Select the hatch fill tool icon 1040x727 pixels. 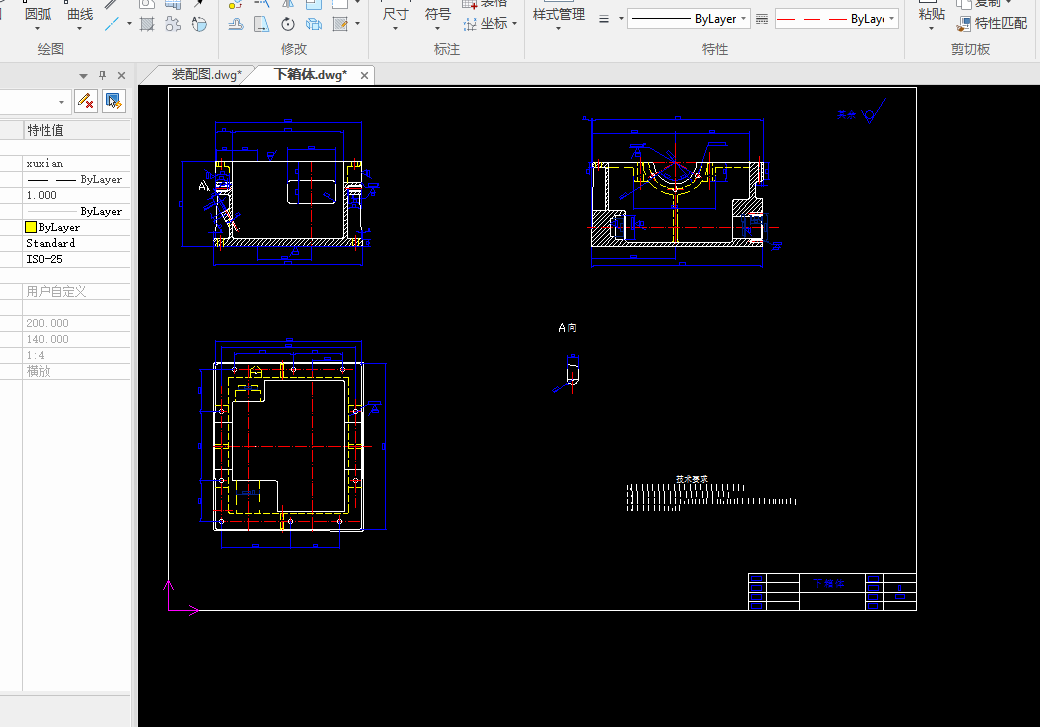coord(147,25)
